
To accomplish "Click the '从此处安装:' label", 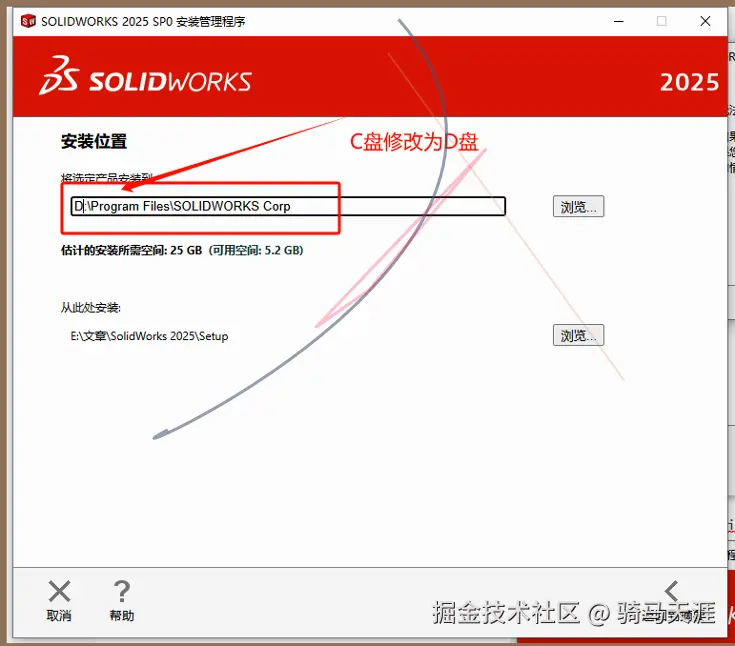I will (90, 308).
